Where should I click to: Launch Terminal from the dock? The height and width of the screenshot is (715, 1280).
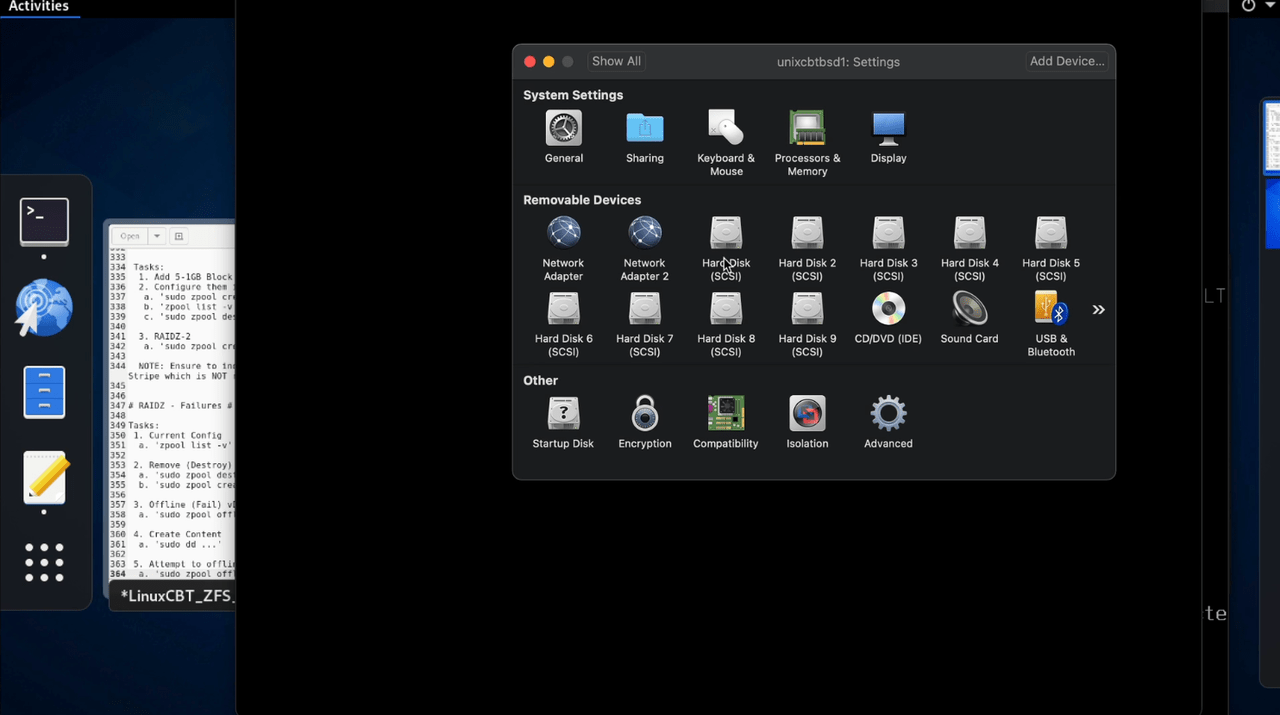coord(45,221)
